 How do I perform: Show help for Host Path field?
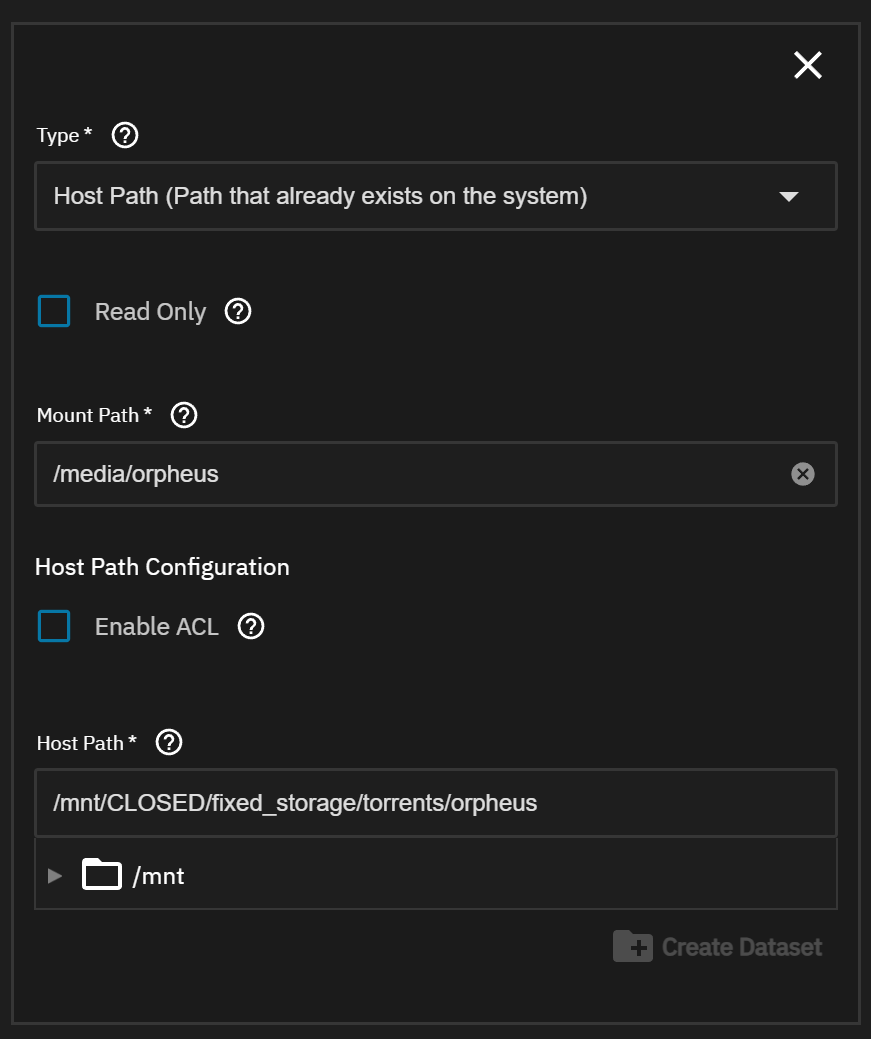coord(170,742)
